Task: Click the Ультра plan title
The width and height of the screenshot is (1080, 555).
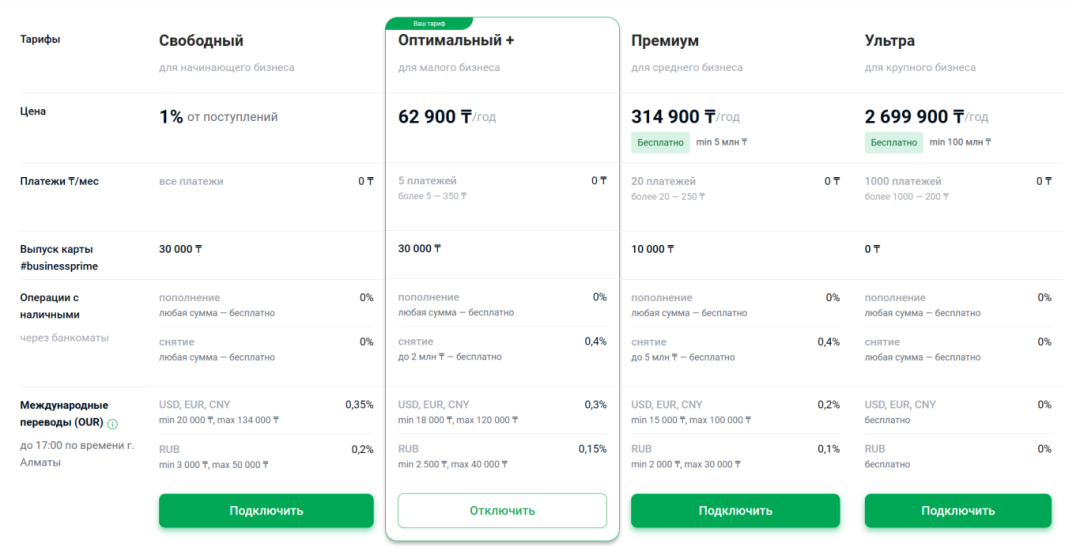Action: click(x=889, y=41)
